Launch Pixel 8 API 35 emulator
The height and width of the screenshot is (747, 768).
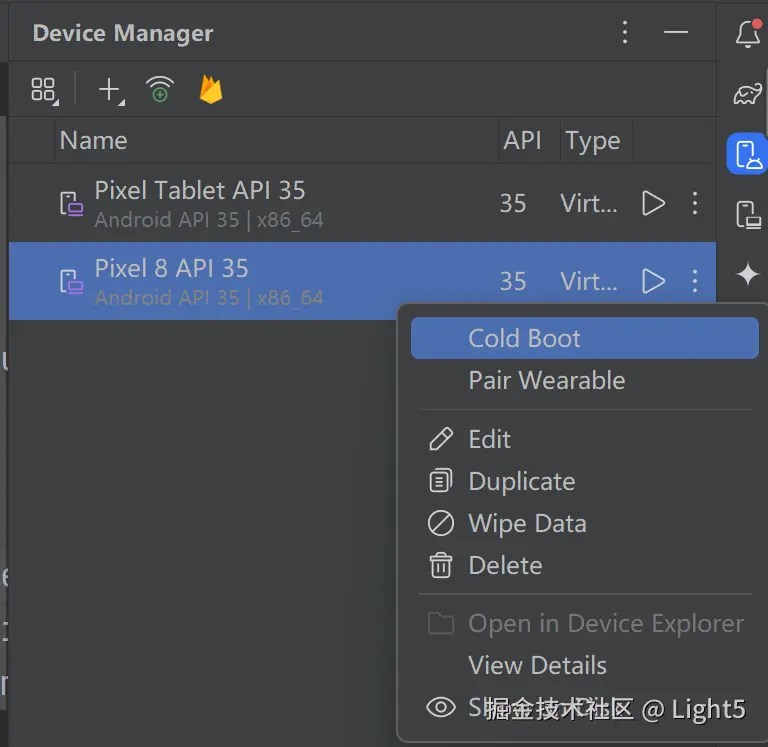pos(653,281)
